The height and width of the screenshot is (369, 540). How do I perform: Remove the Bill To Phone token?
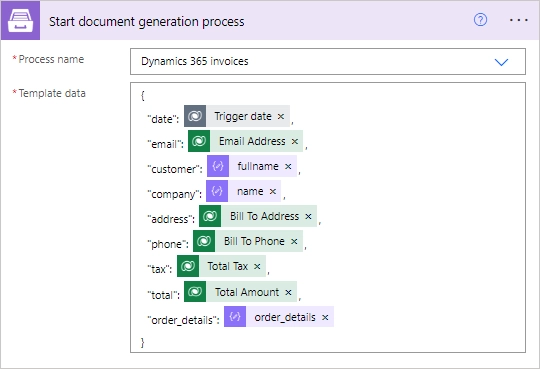(x=294, y=241)
